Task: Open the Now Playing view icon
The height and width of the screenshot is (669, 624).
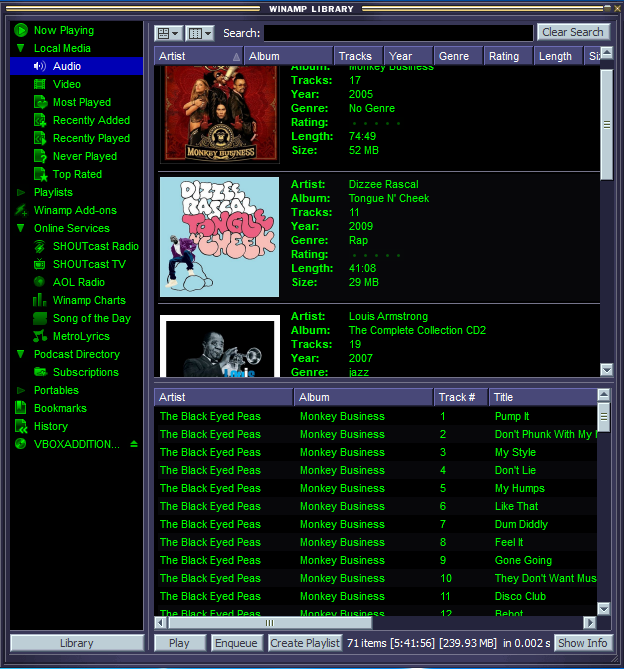Action: point(21,30)
